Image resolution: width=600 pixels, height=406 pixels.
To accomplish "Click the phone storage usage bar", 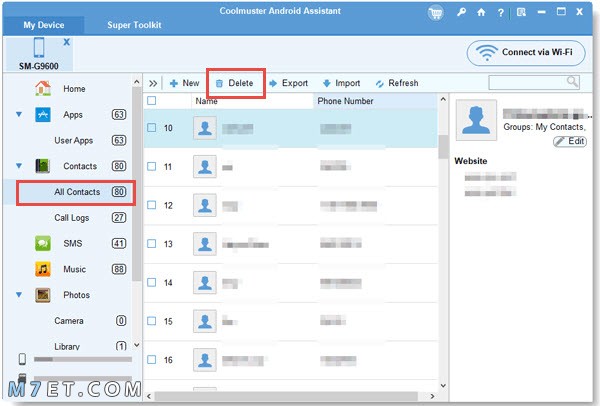I will pos(83,359).
